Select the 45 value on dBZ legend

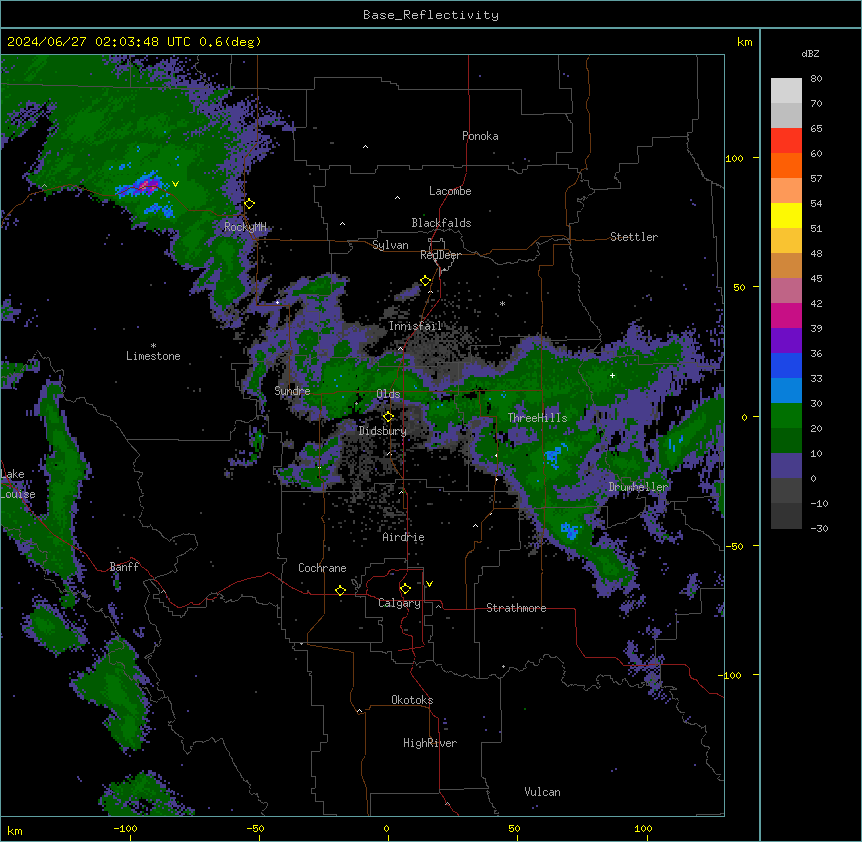(x=816, y=279)
